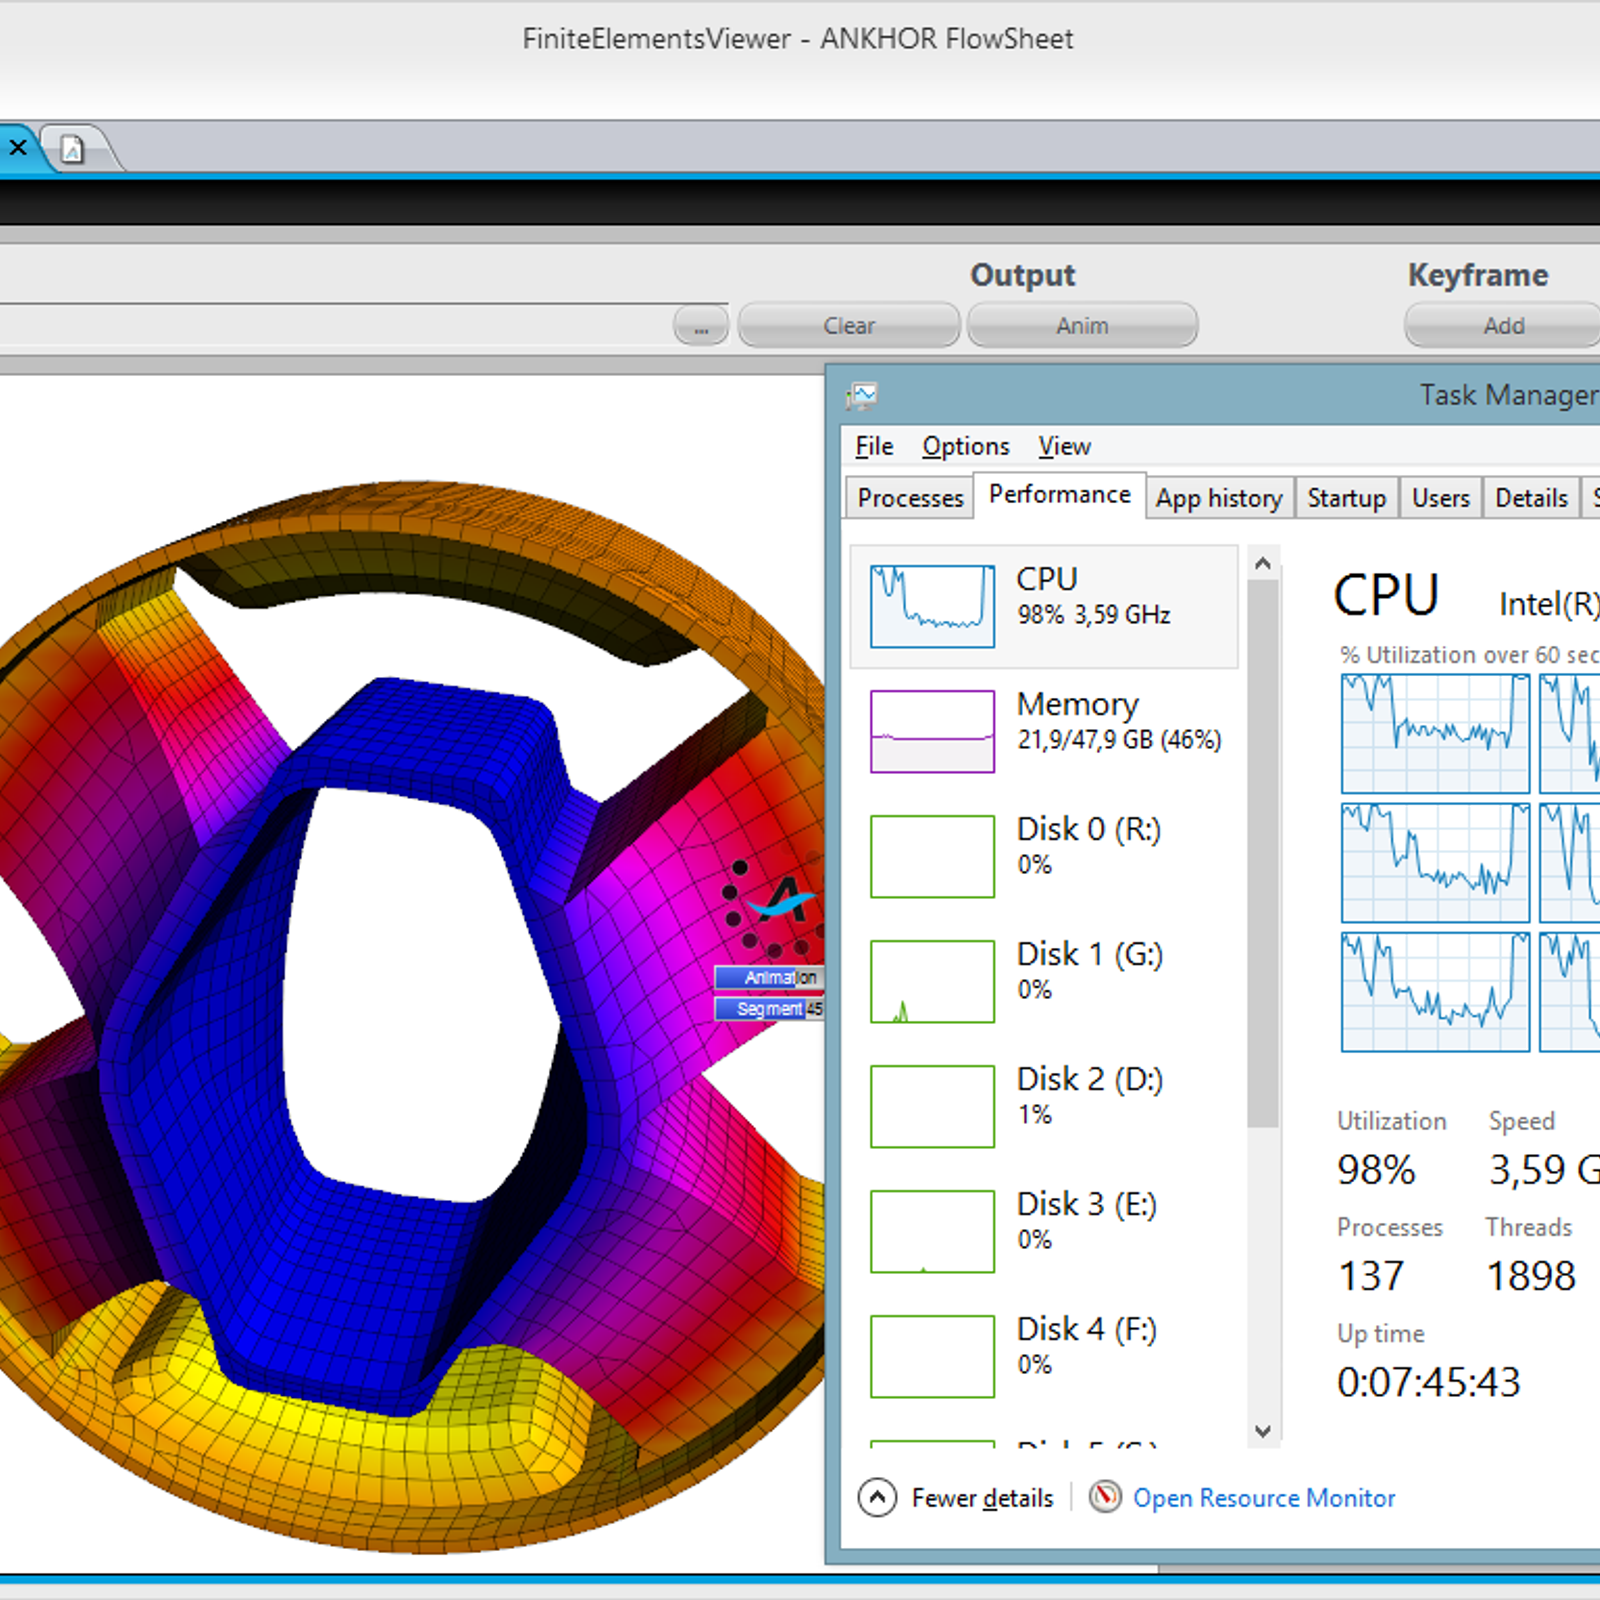The width and height of the screenshot is (1600, 1600).
Task: Collapse view with Fewer details arrow
Action: click(x=877, y=1497)
